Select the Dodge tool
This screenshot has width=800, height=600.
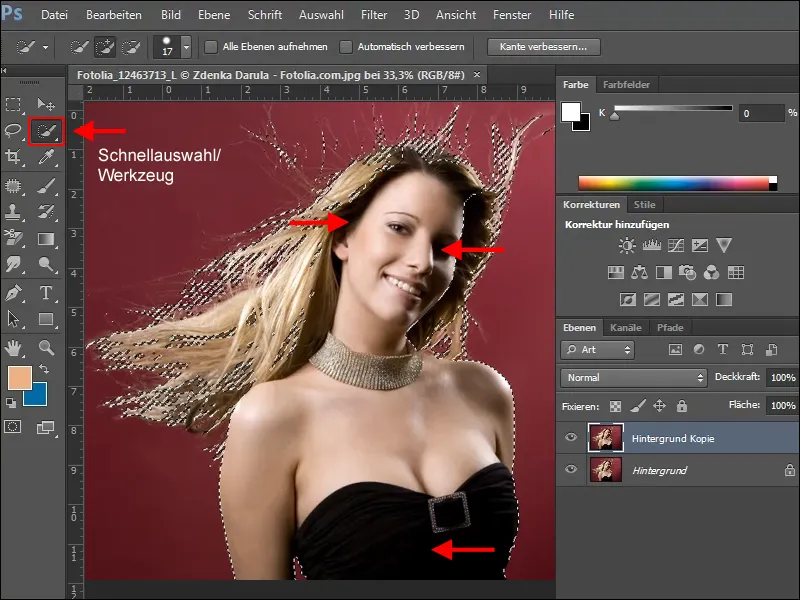(x=46, y=264)
